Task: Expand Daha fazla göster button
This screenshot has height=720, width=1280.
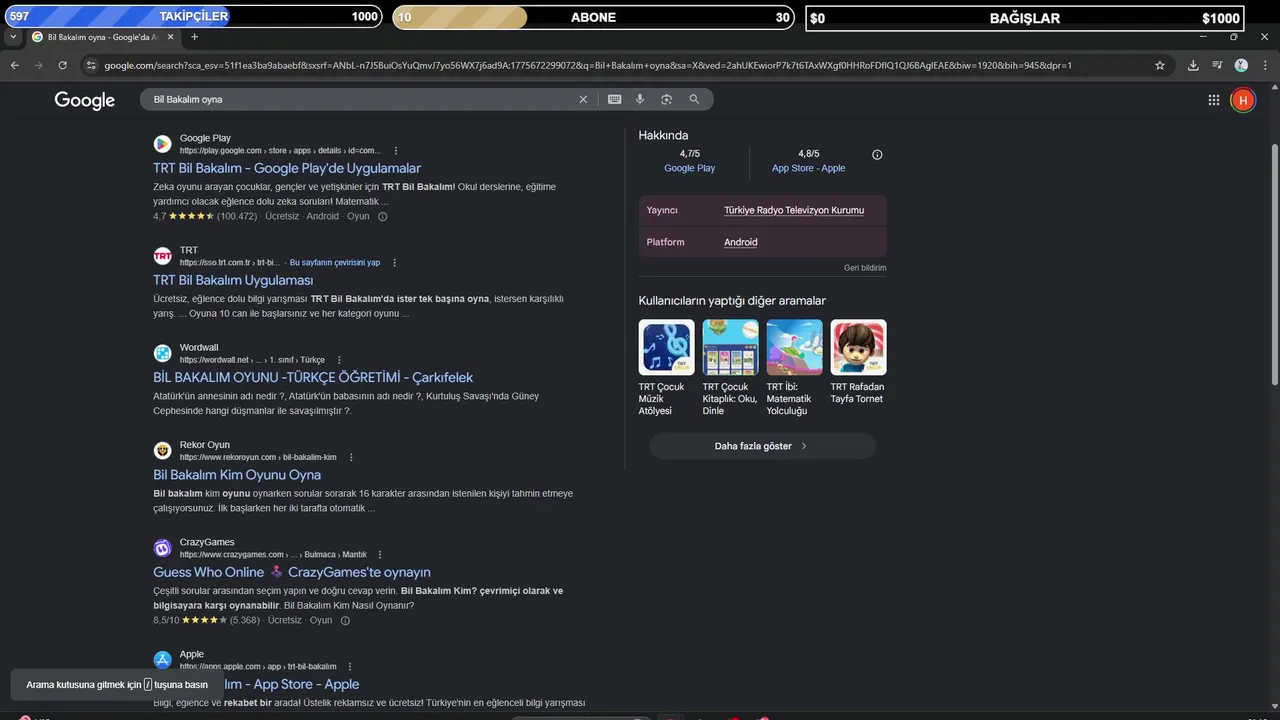Action: [762, 446]
